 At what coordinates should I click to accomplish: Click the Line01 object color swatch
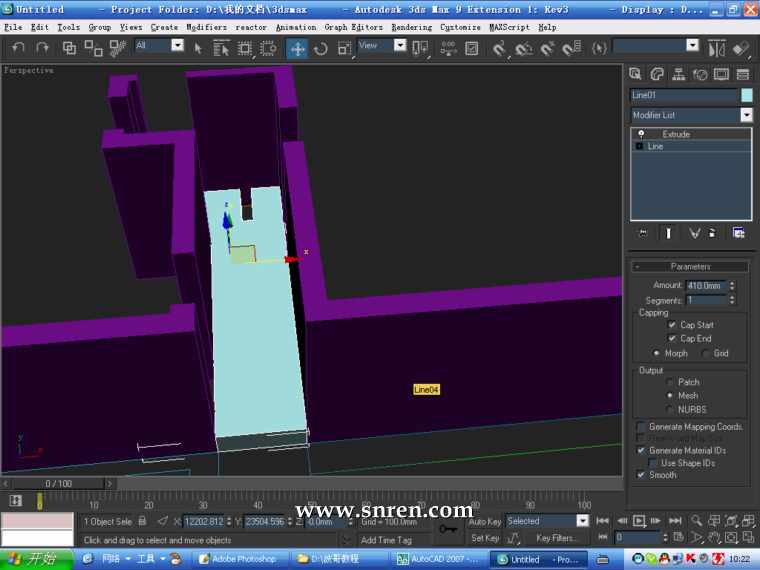click(x=746, y=95)
